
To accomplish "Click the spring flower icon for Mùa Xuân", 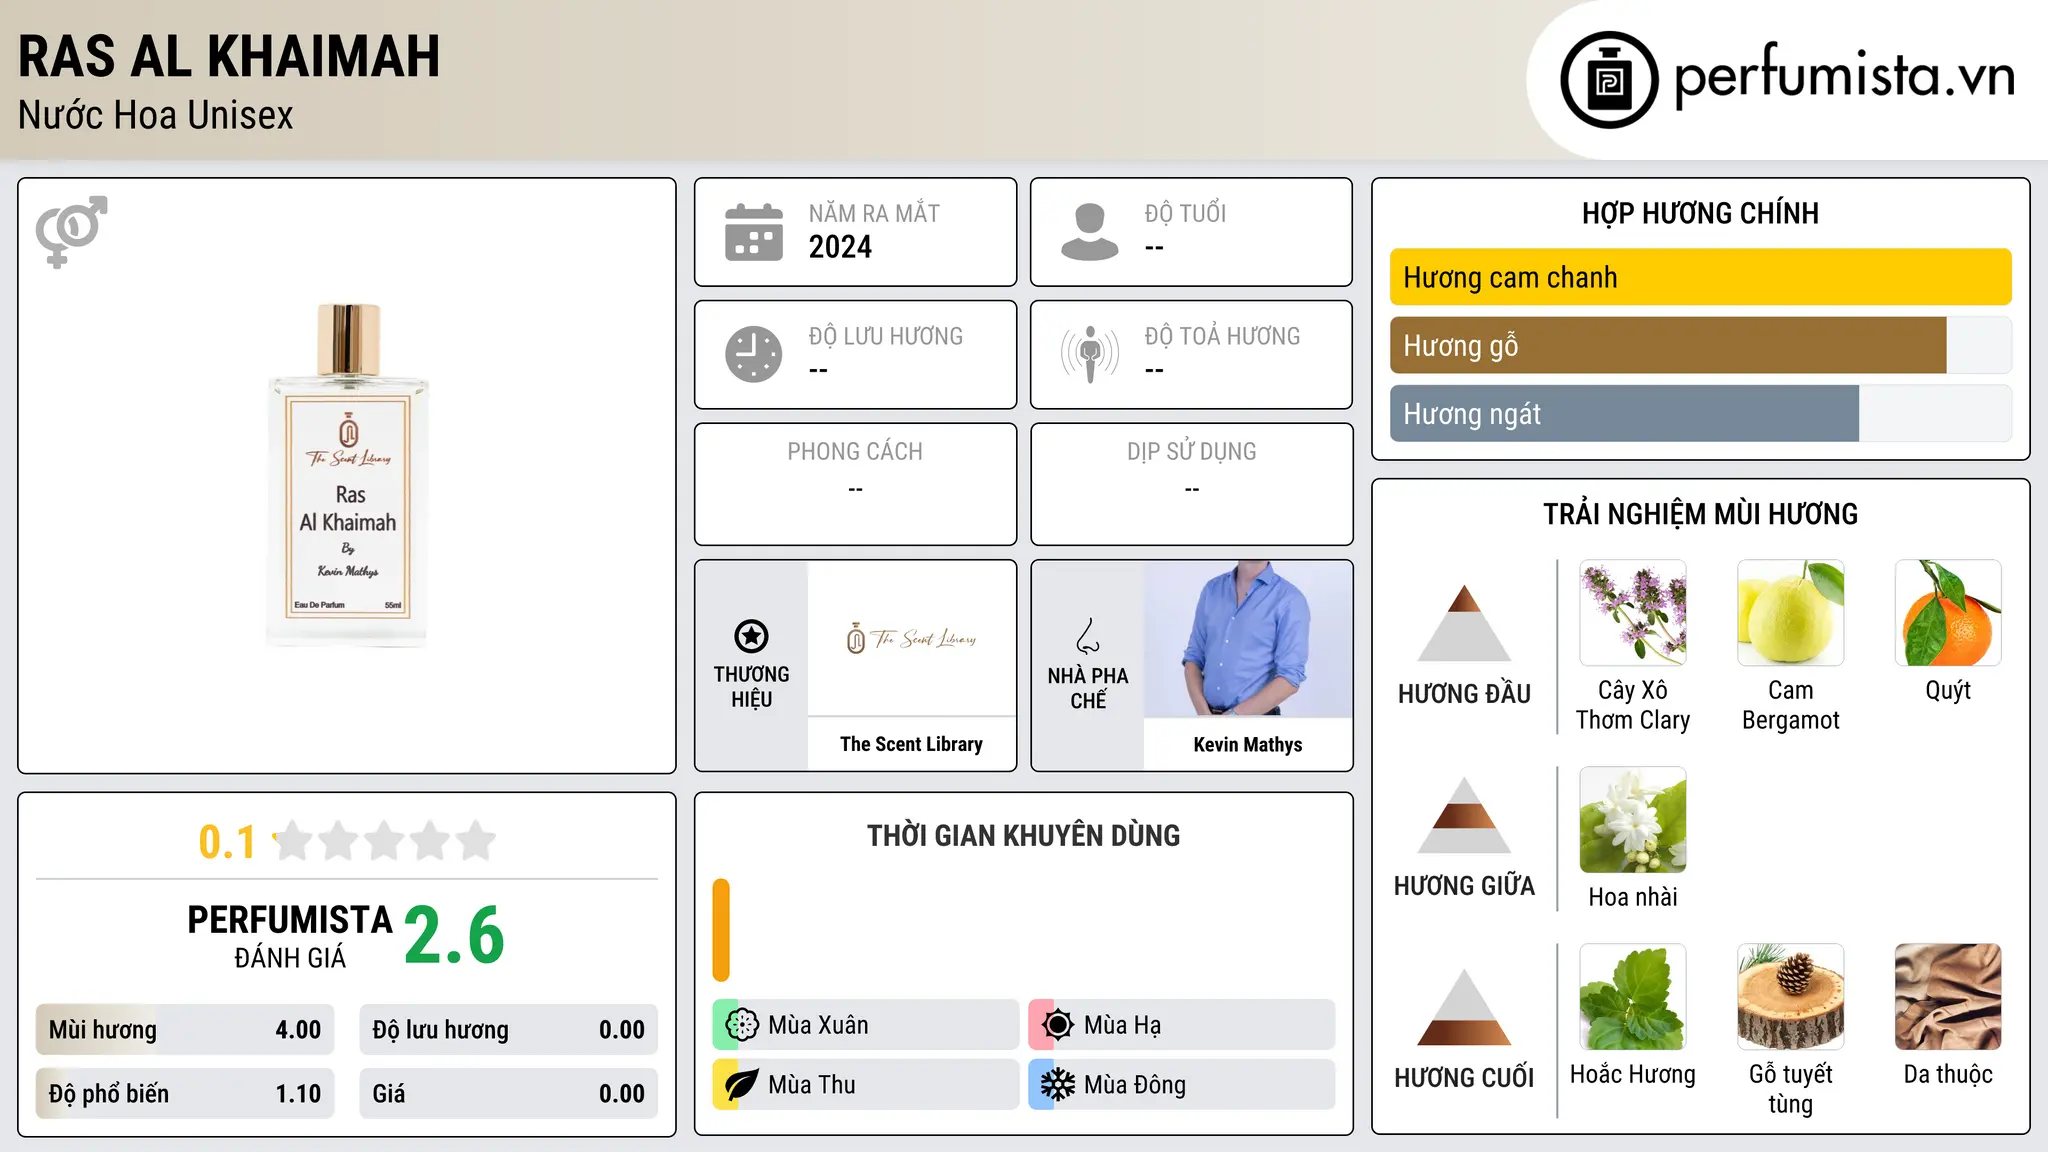I will coord(742,1025).
